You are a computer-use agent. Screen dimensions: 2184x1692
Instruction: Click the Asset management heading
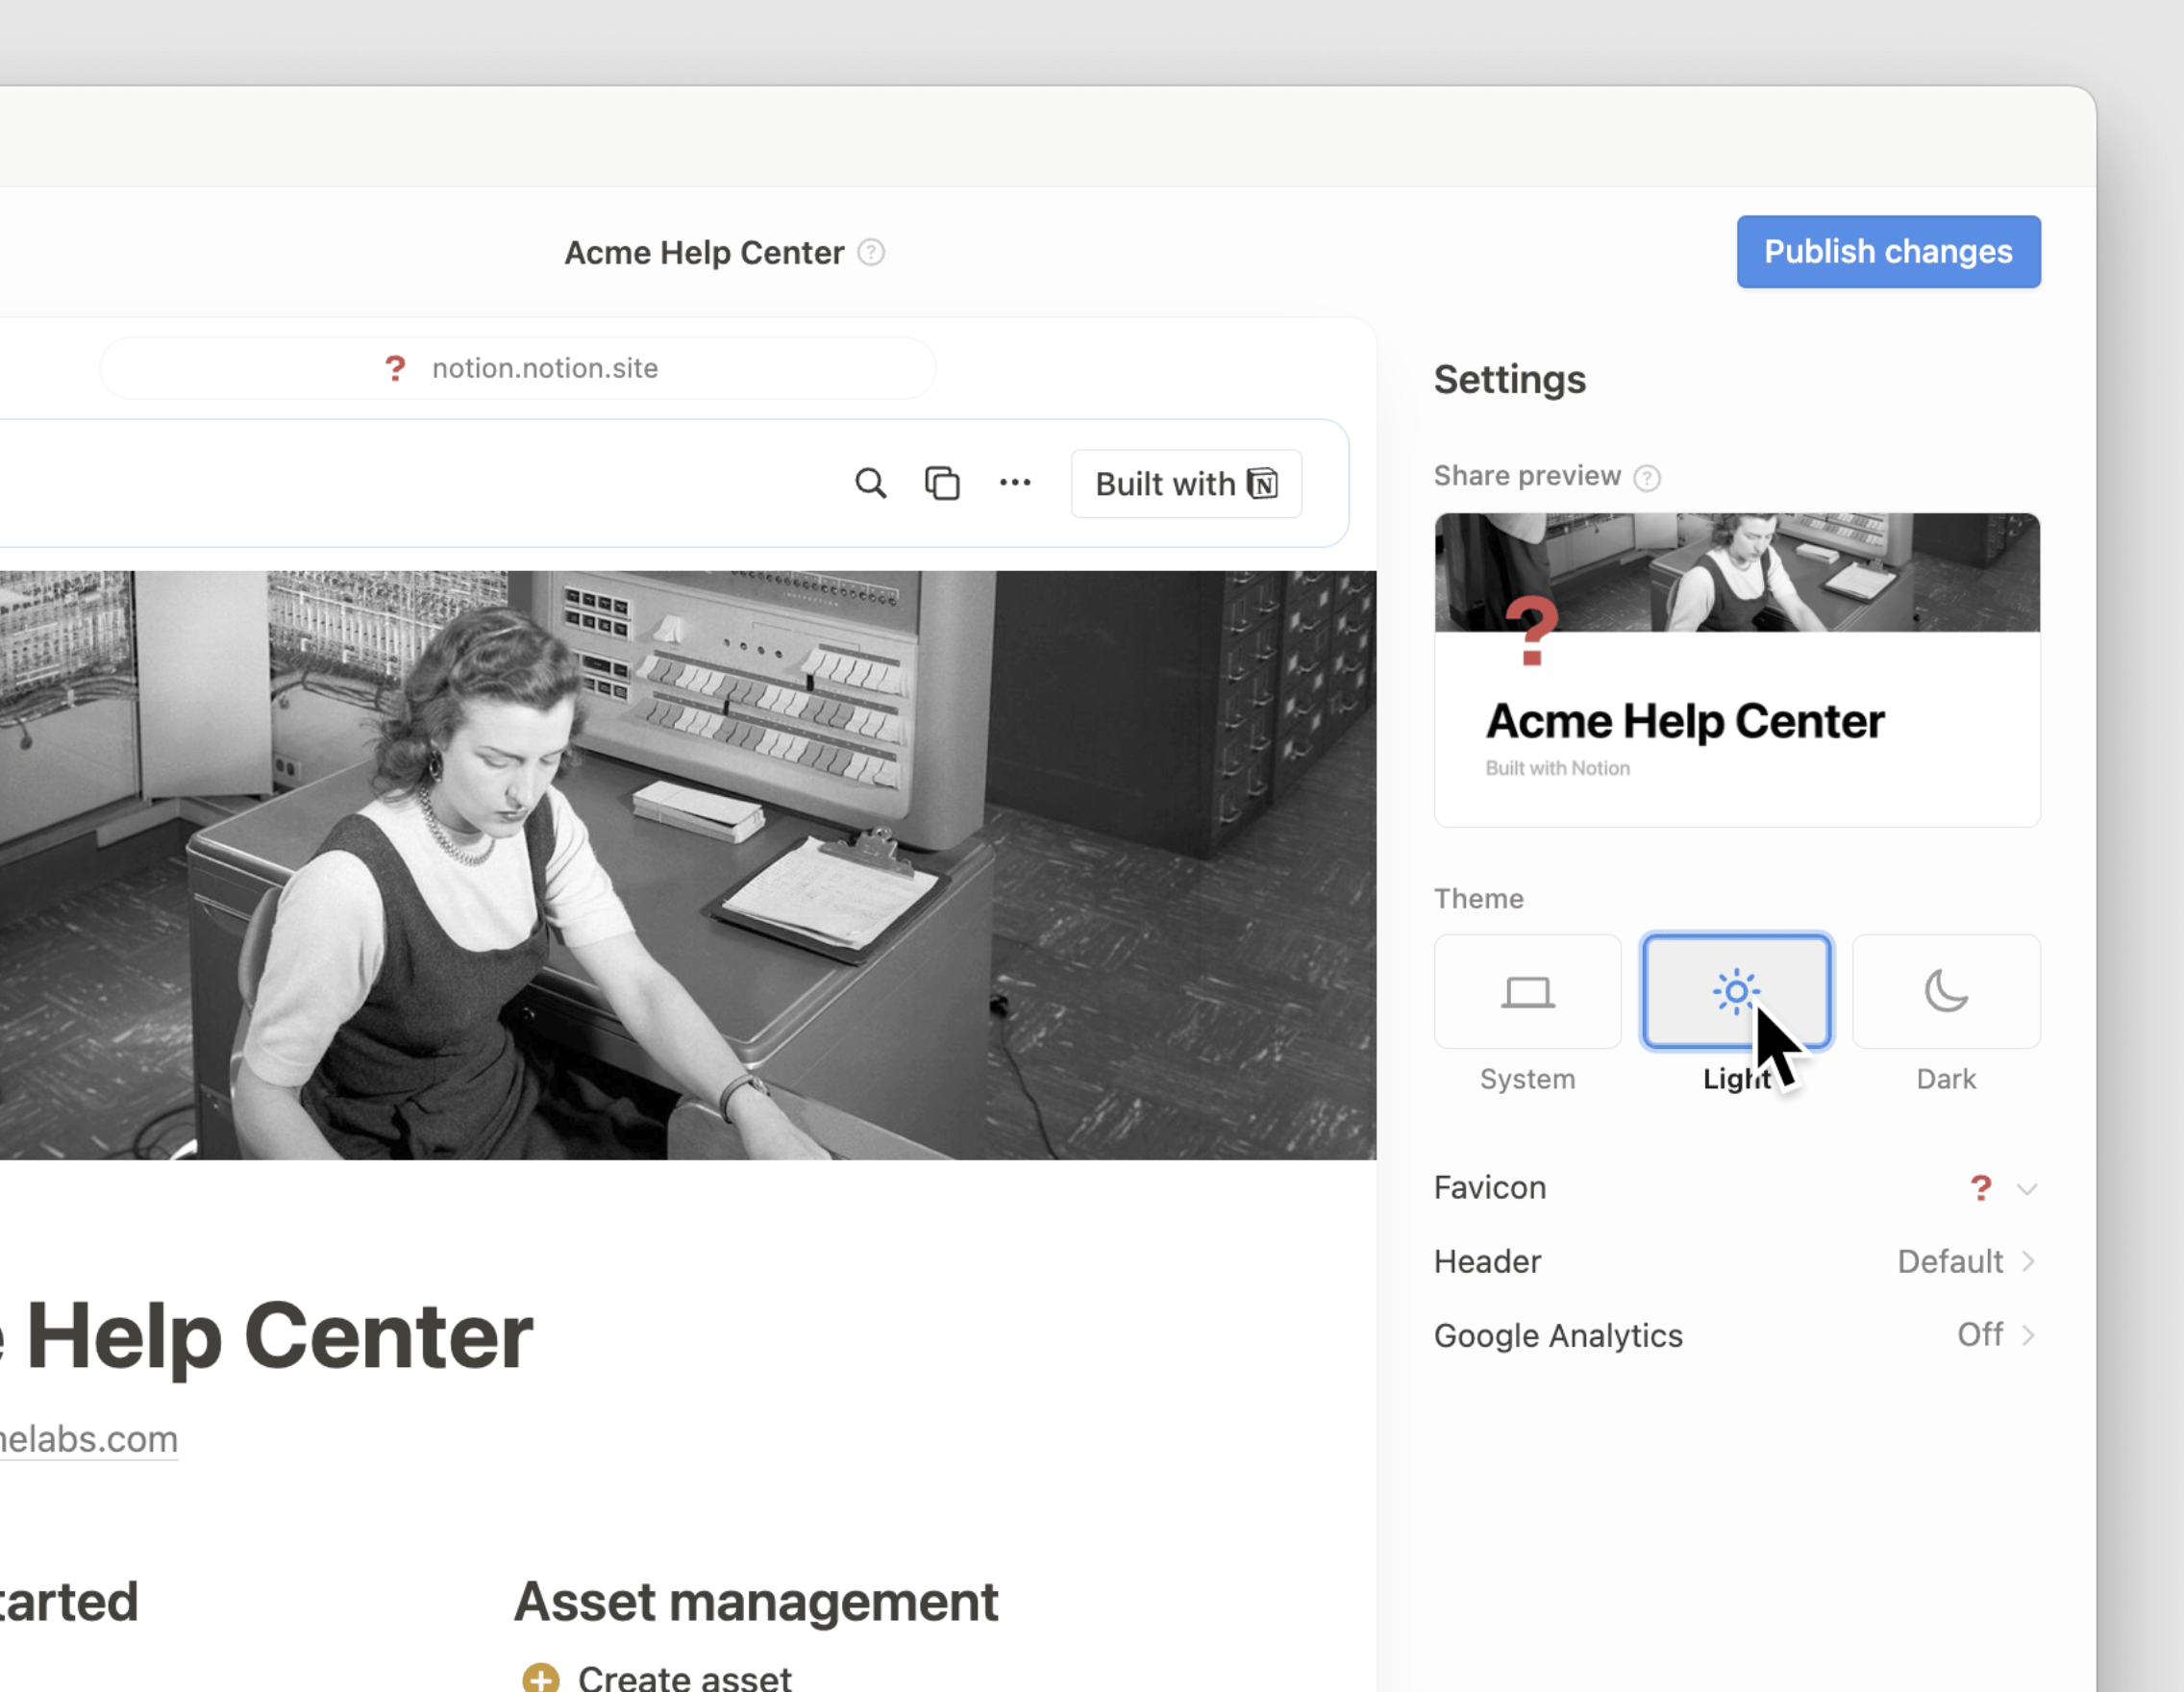point(756,1602)
